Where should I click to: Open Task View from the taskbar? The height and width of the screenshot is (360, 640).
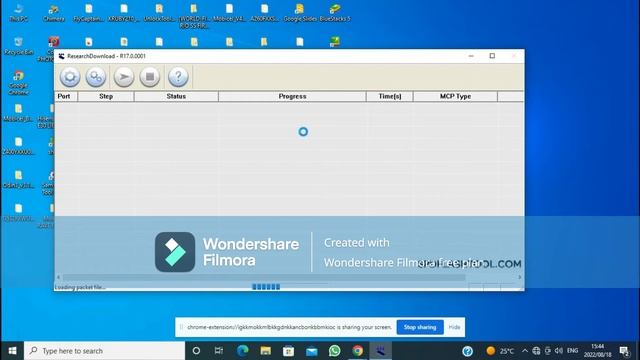[x=219, y=351]
